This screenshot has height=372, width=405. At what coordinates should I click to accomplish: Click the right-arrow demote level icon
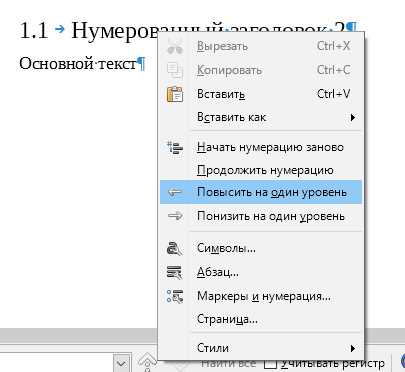point(175,216)
